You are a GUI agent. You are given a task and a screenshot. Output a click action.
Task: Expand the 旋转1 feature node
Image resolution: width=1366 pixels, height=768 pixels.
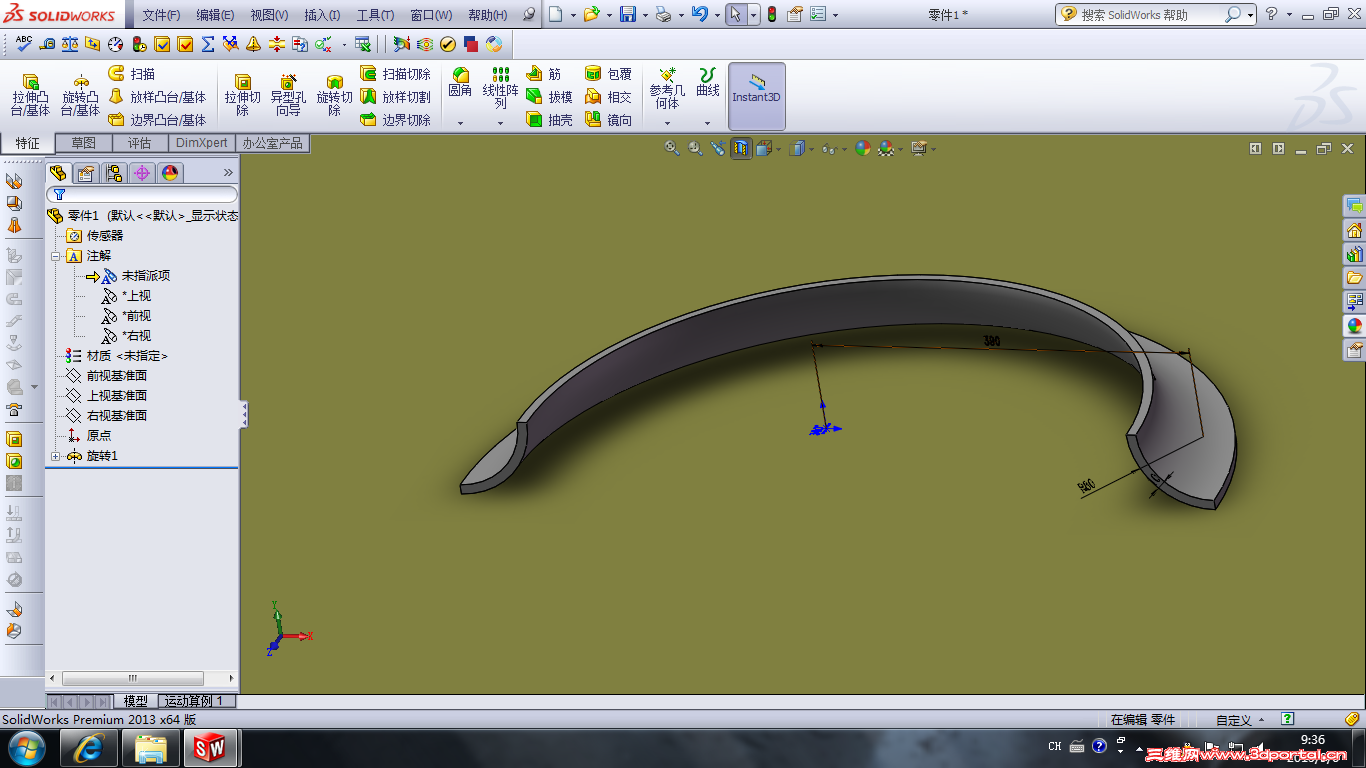[x=55, y=456]
